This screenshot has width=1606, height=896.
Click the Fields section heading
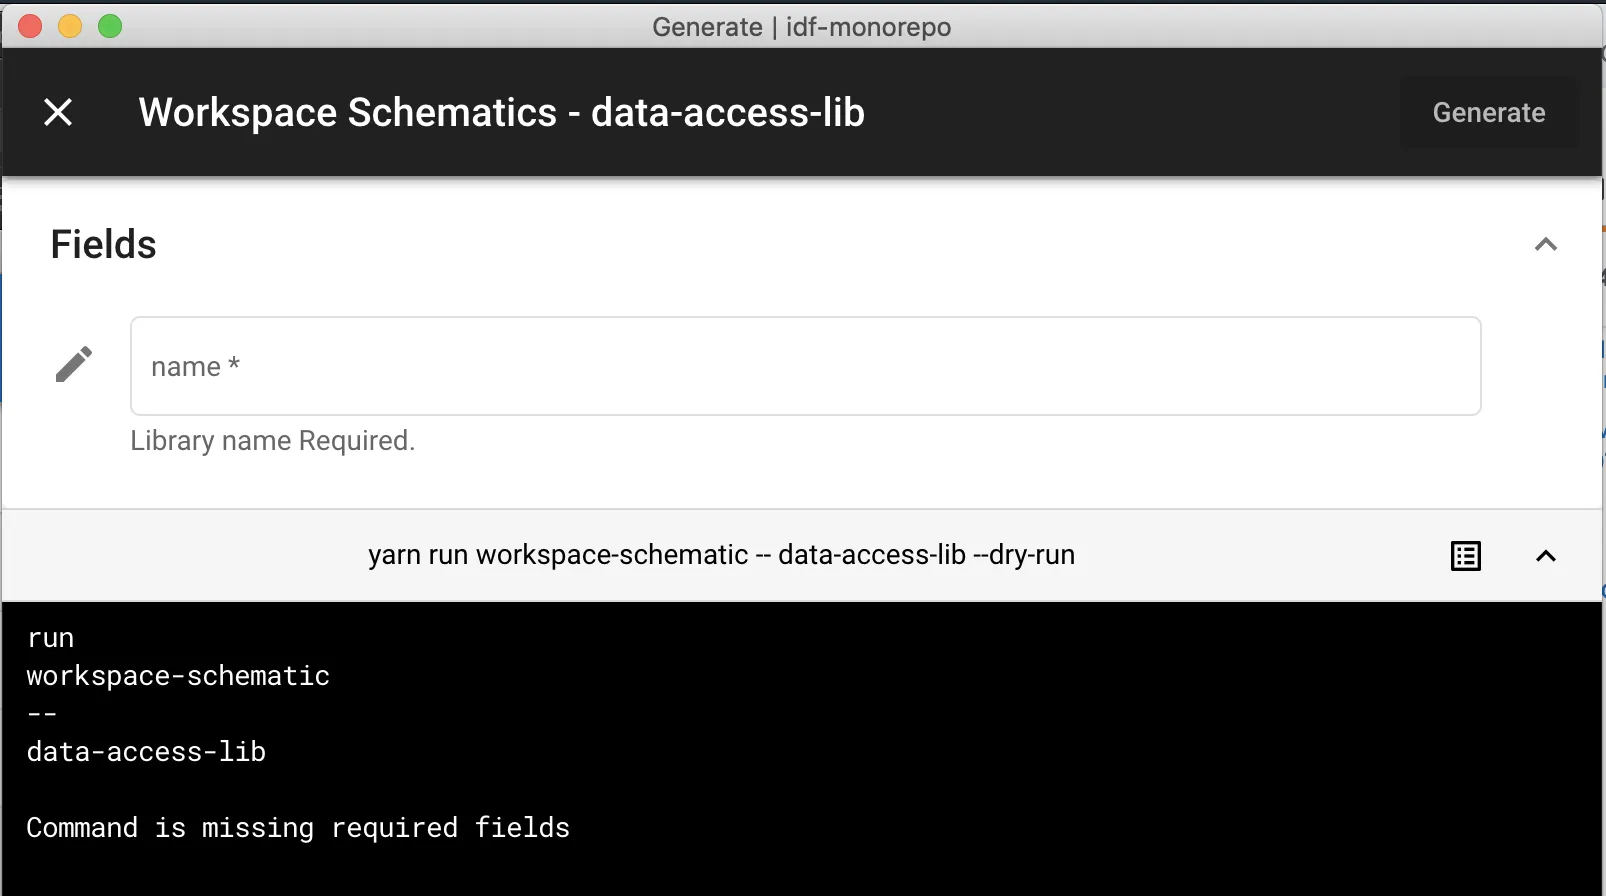(104, 245)
